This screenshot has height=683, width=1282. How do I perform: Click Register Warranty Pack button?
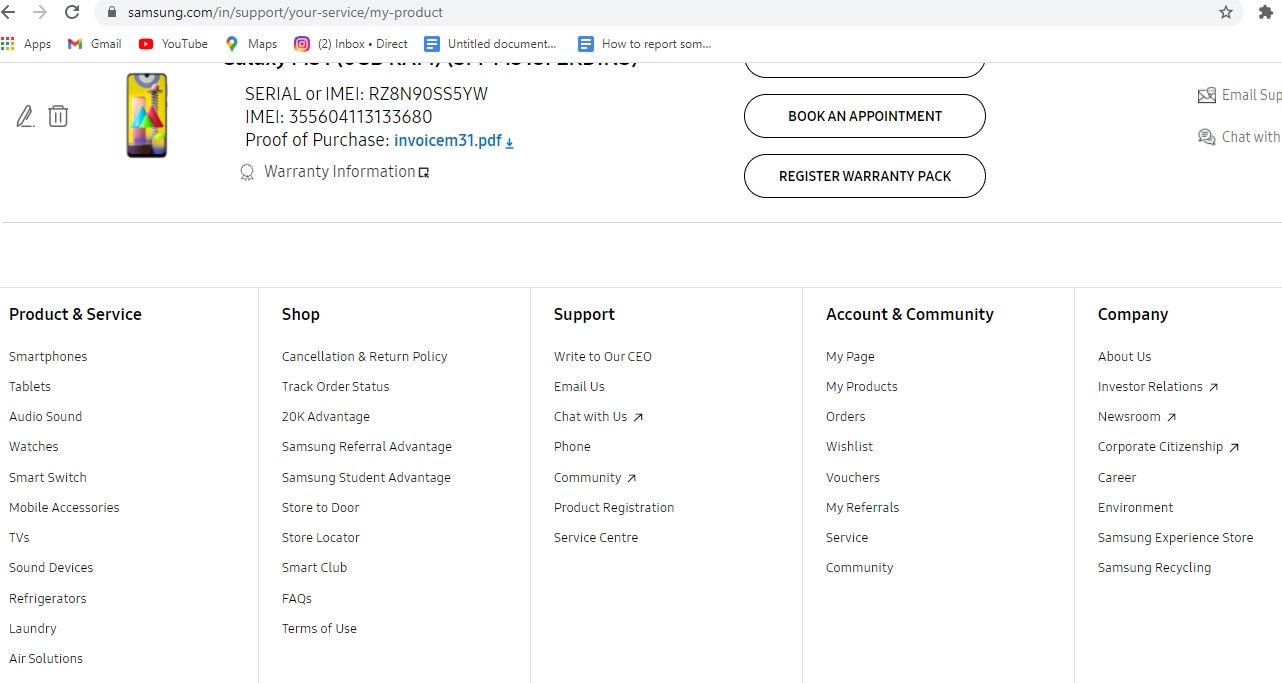coord(865,176)
